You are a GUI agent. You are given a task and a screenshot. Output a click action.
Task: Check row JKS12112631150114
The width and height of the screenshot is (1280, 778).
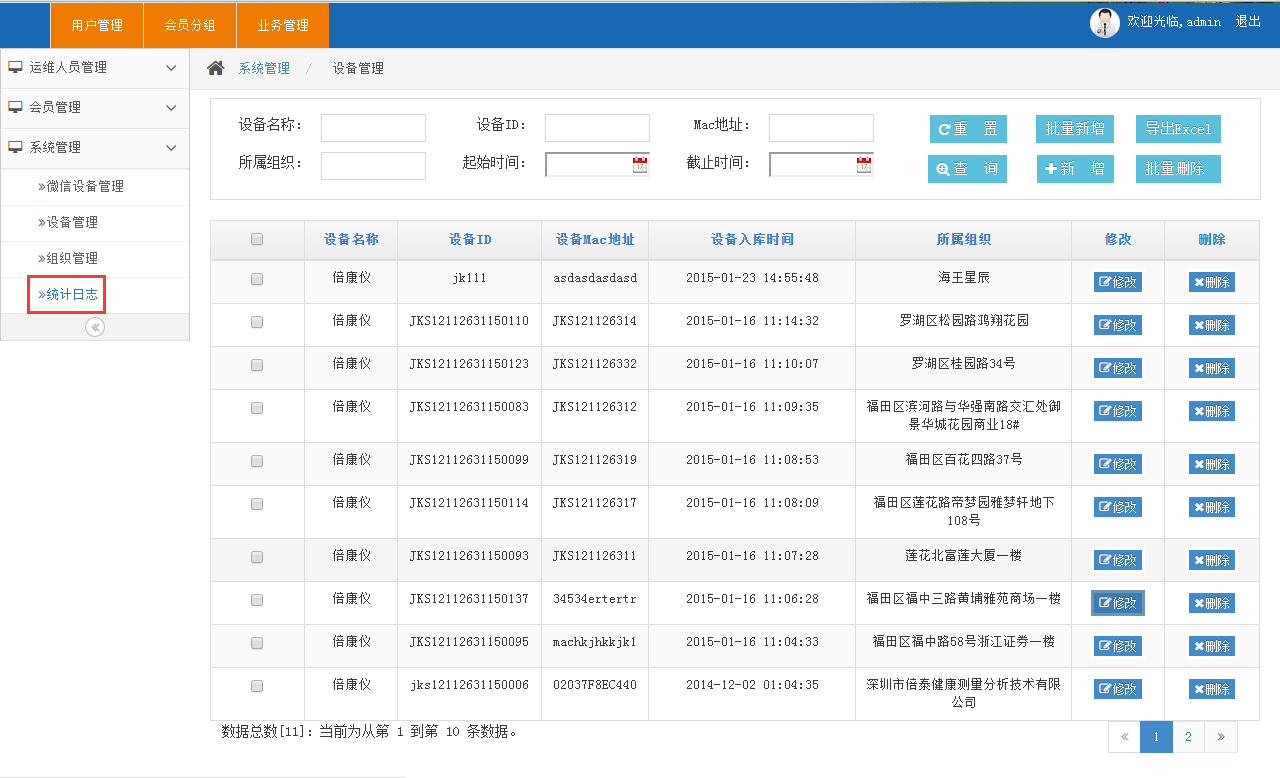point(257,504)
